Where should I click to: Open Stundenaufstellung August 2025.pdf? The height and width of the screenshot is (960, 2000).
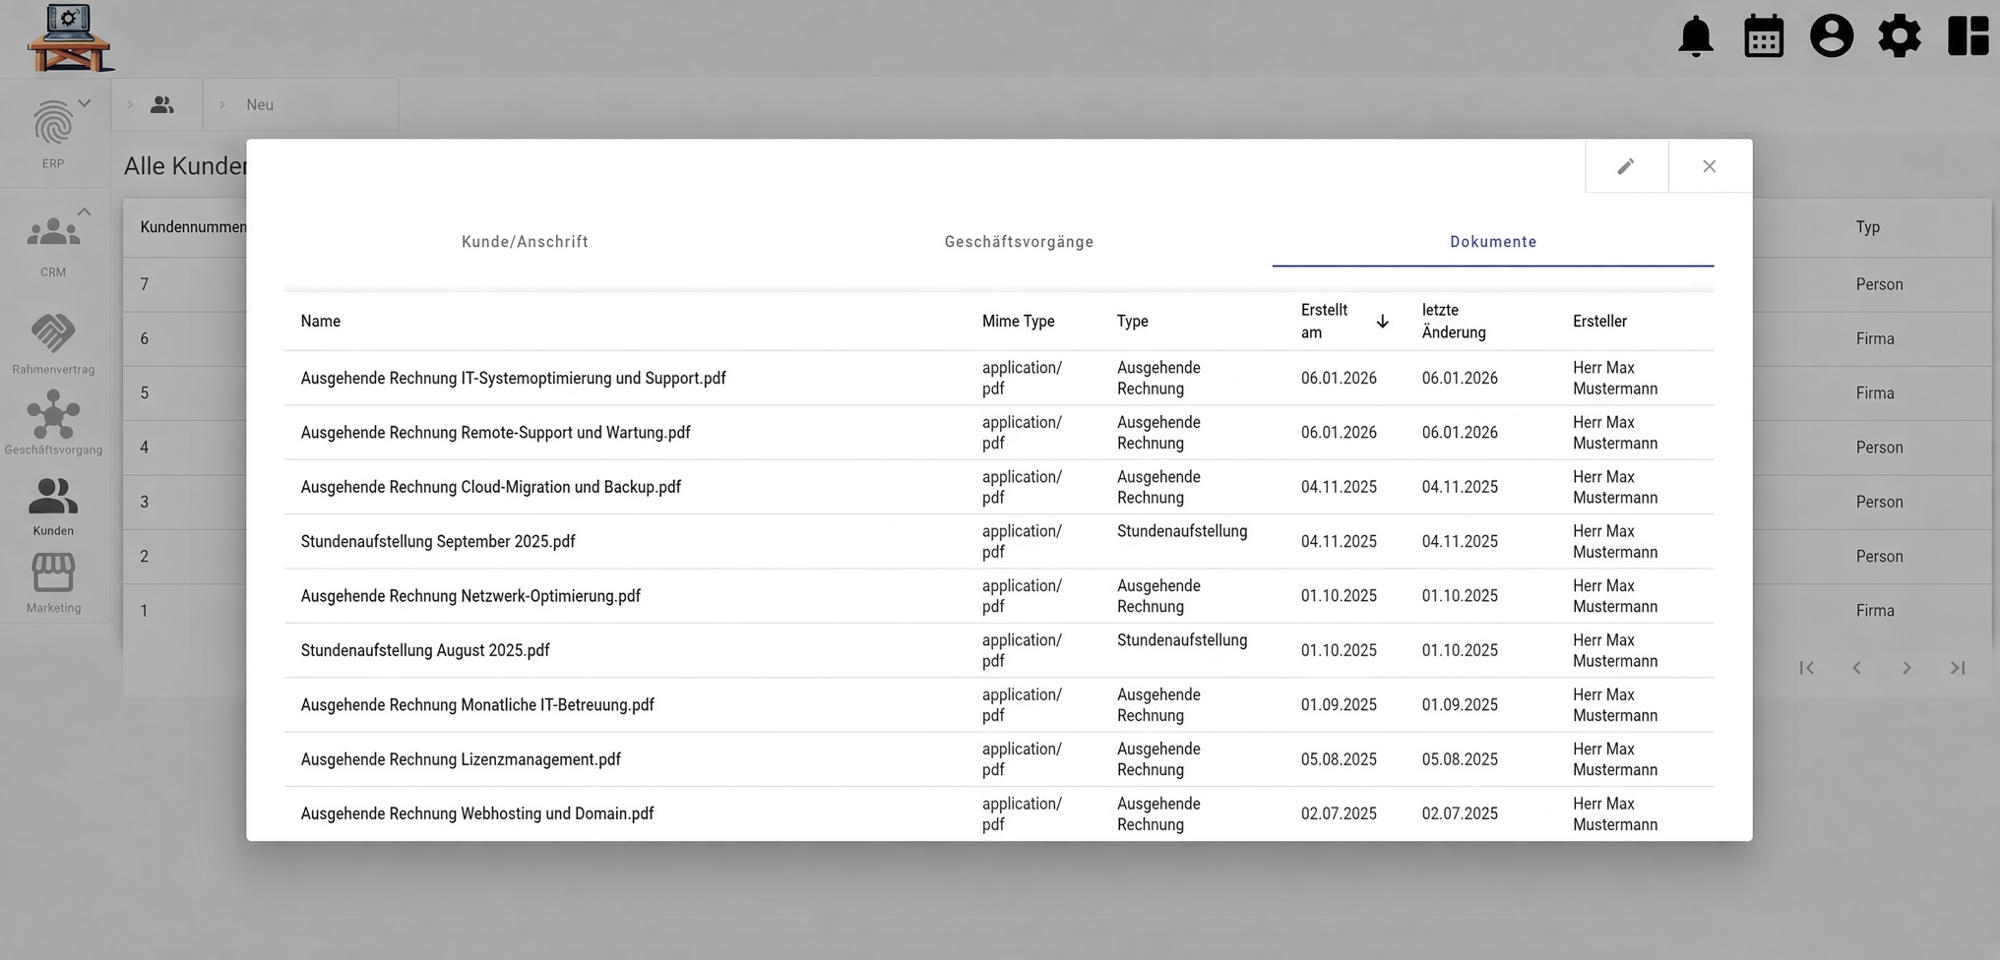[425, 651]
